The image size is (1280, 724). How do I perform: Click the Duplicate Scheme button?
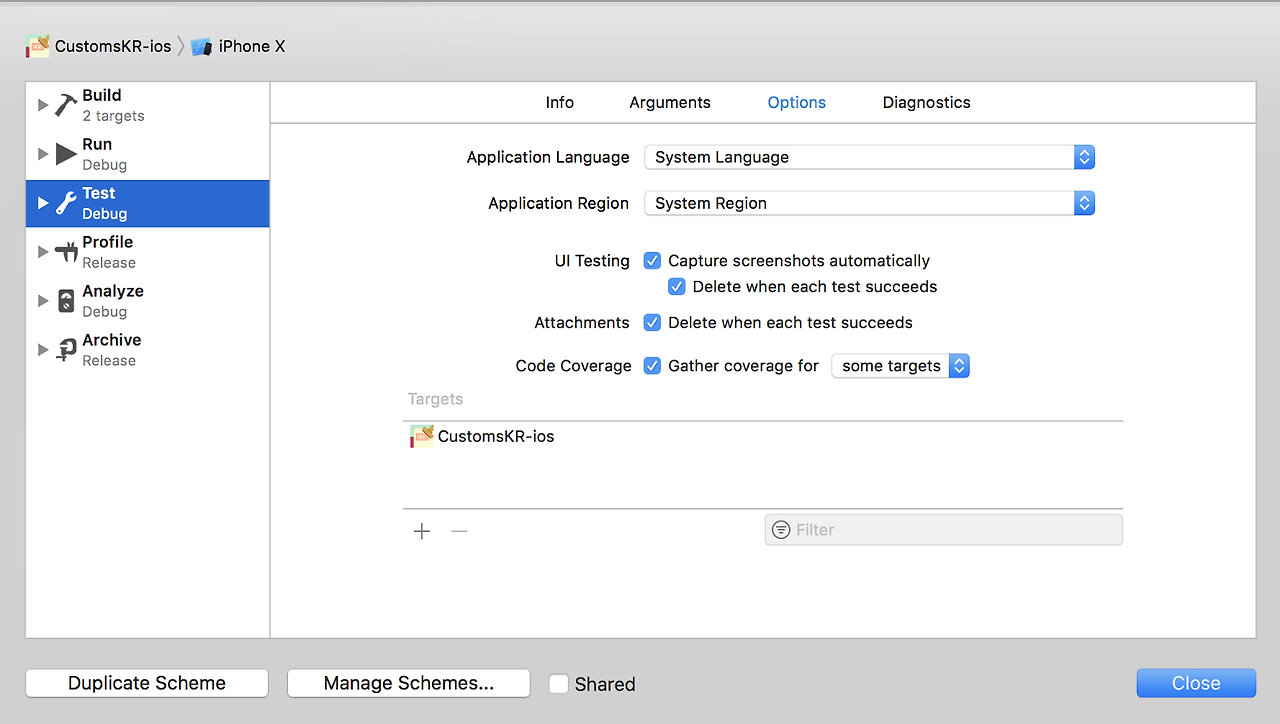[x=147, y=683]
